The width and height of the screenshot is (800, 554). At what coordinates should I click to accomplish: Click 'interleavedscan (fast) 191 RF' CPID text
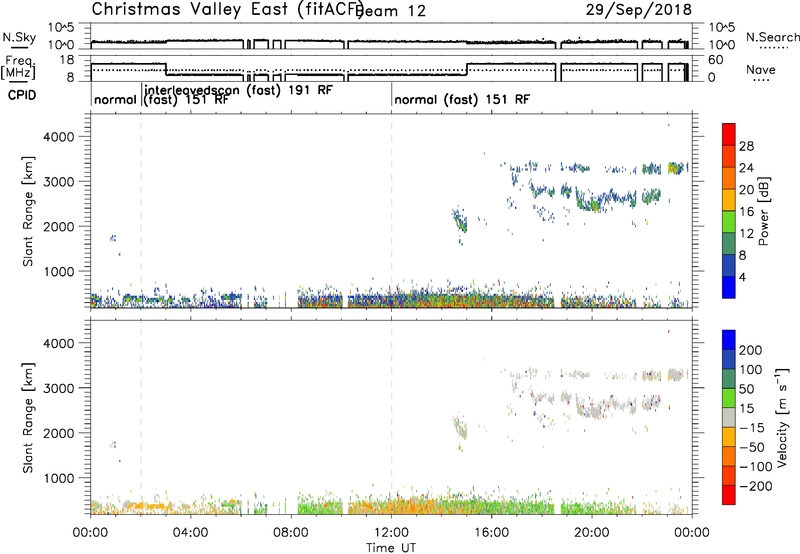(238, 90)
